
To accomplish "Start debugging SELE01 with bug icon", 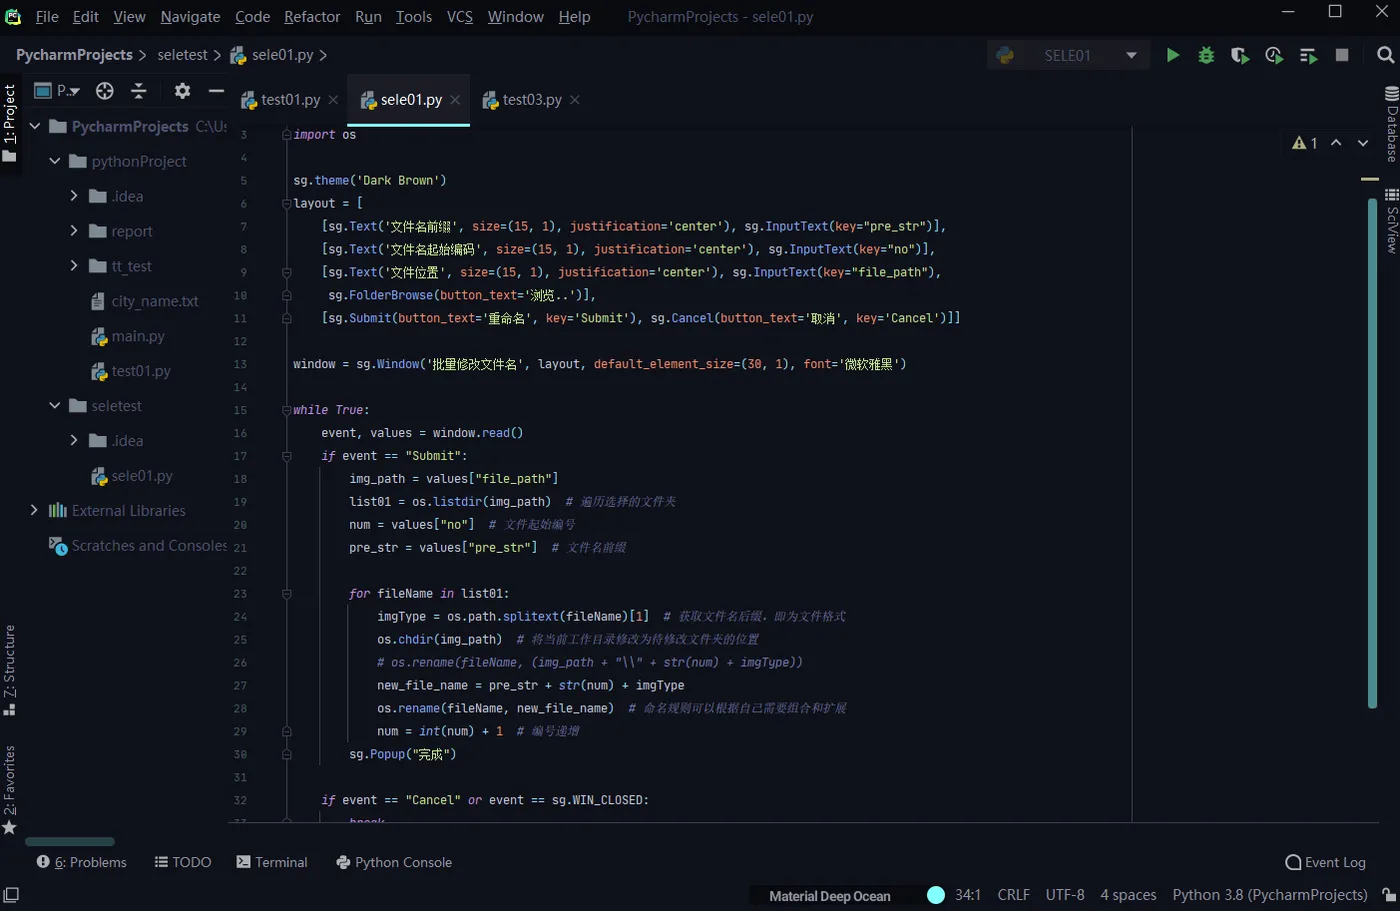I will (x=1206, y=55).
